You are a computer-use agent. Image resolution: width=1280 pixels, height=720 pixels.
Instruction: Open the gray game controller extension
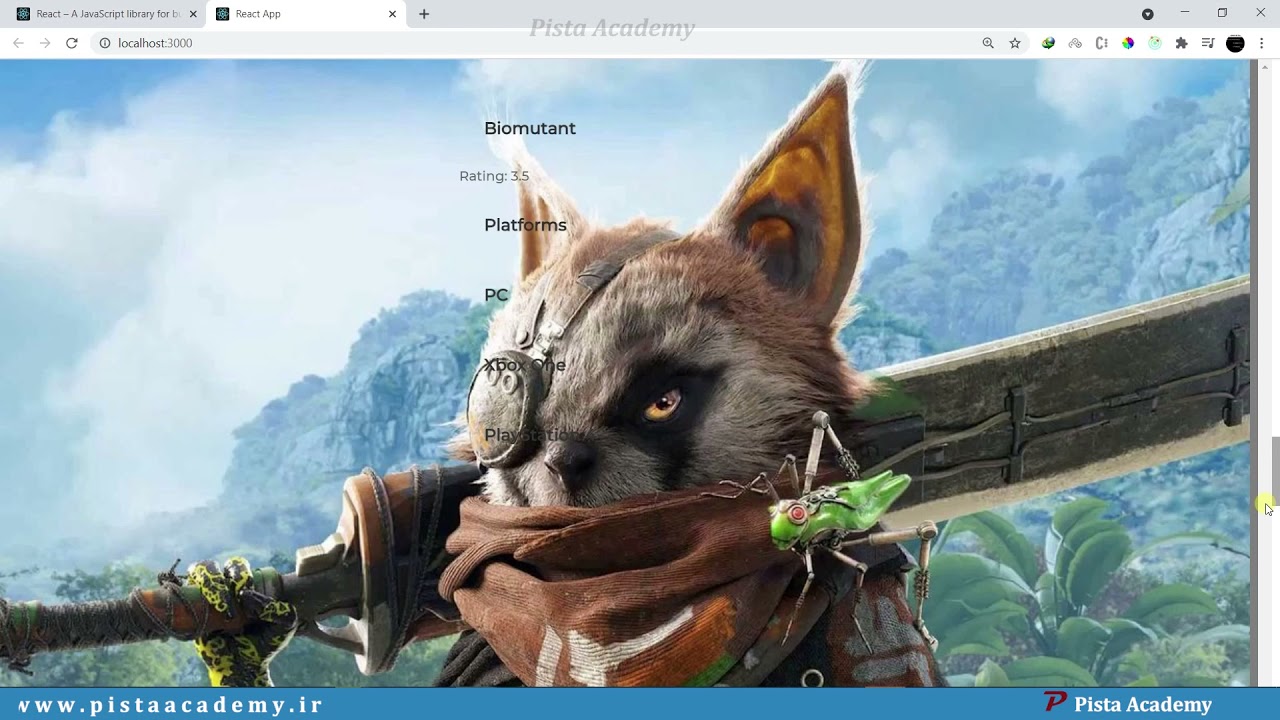pos(1075,43)
